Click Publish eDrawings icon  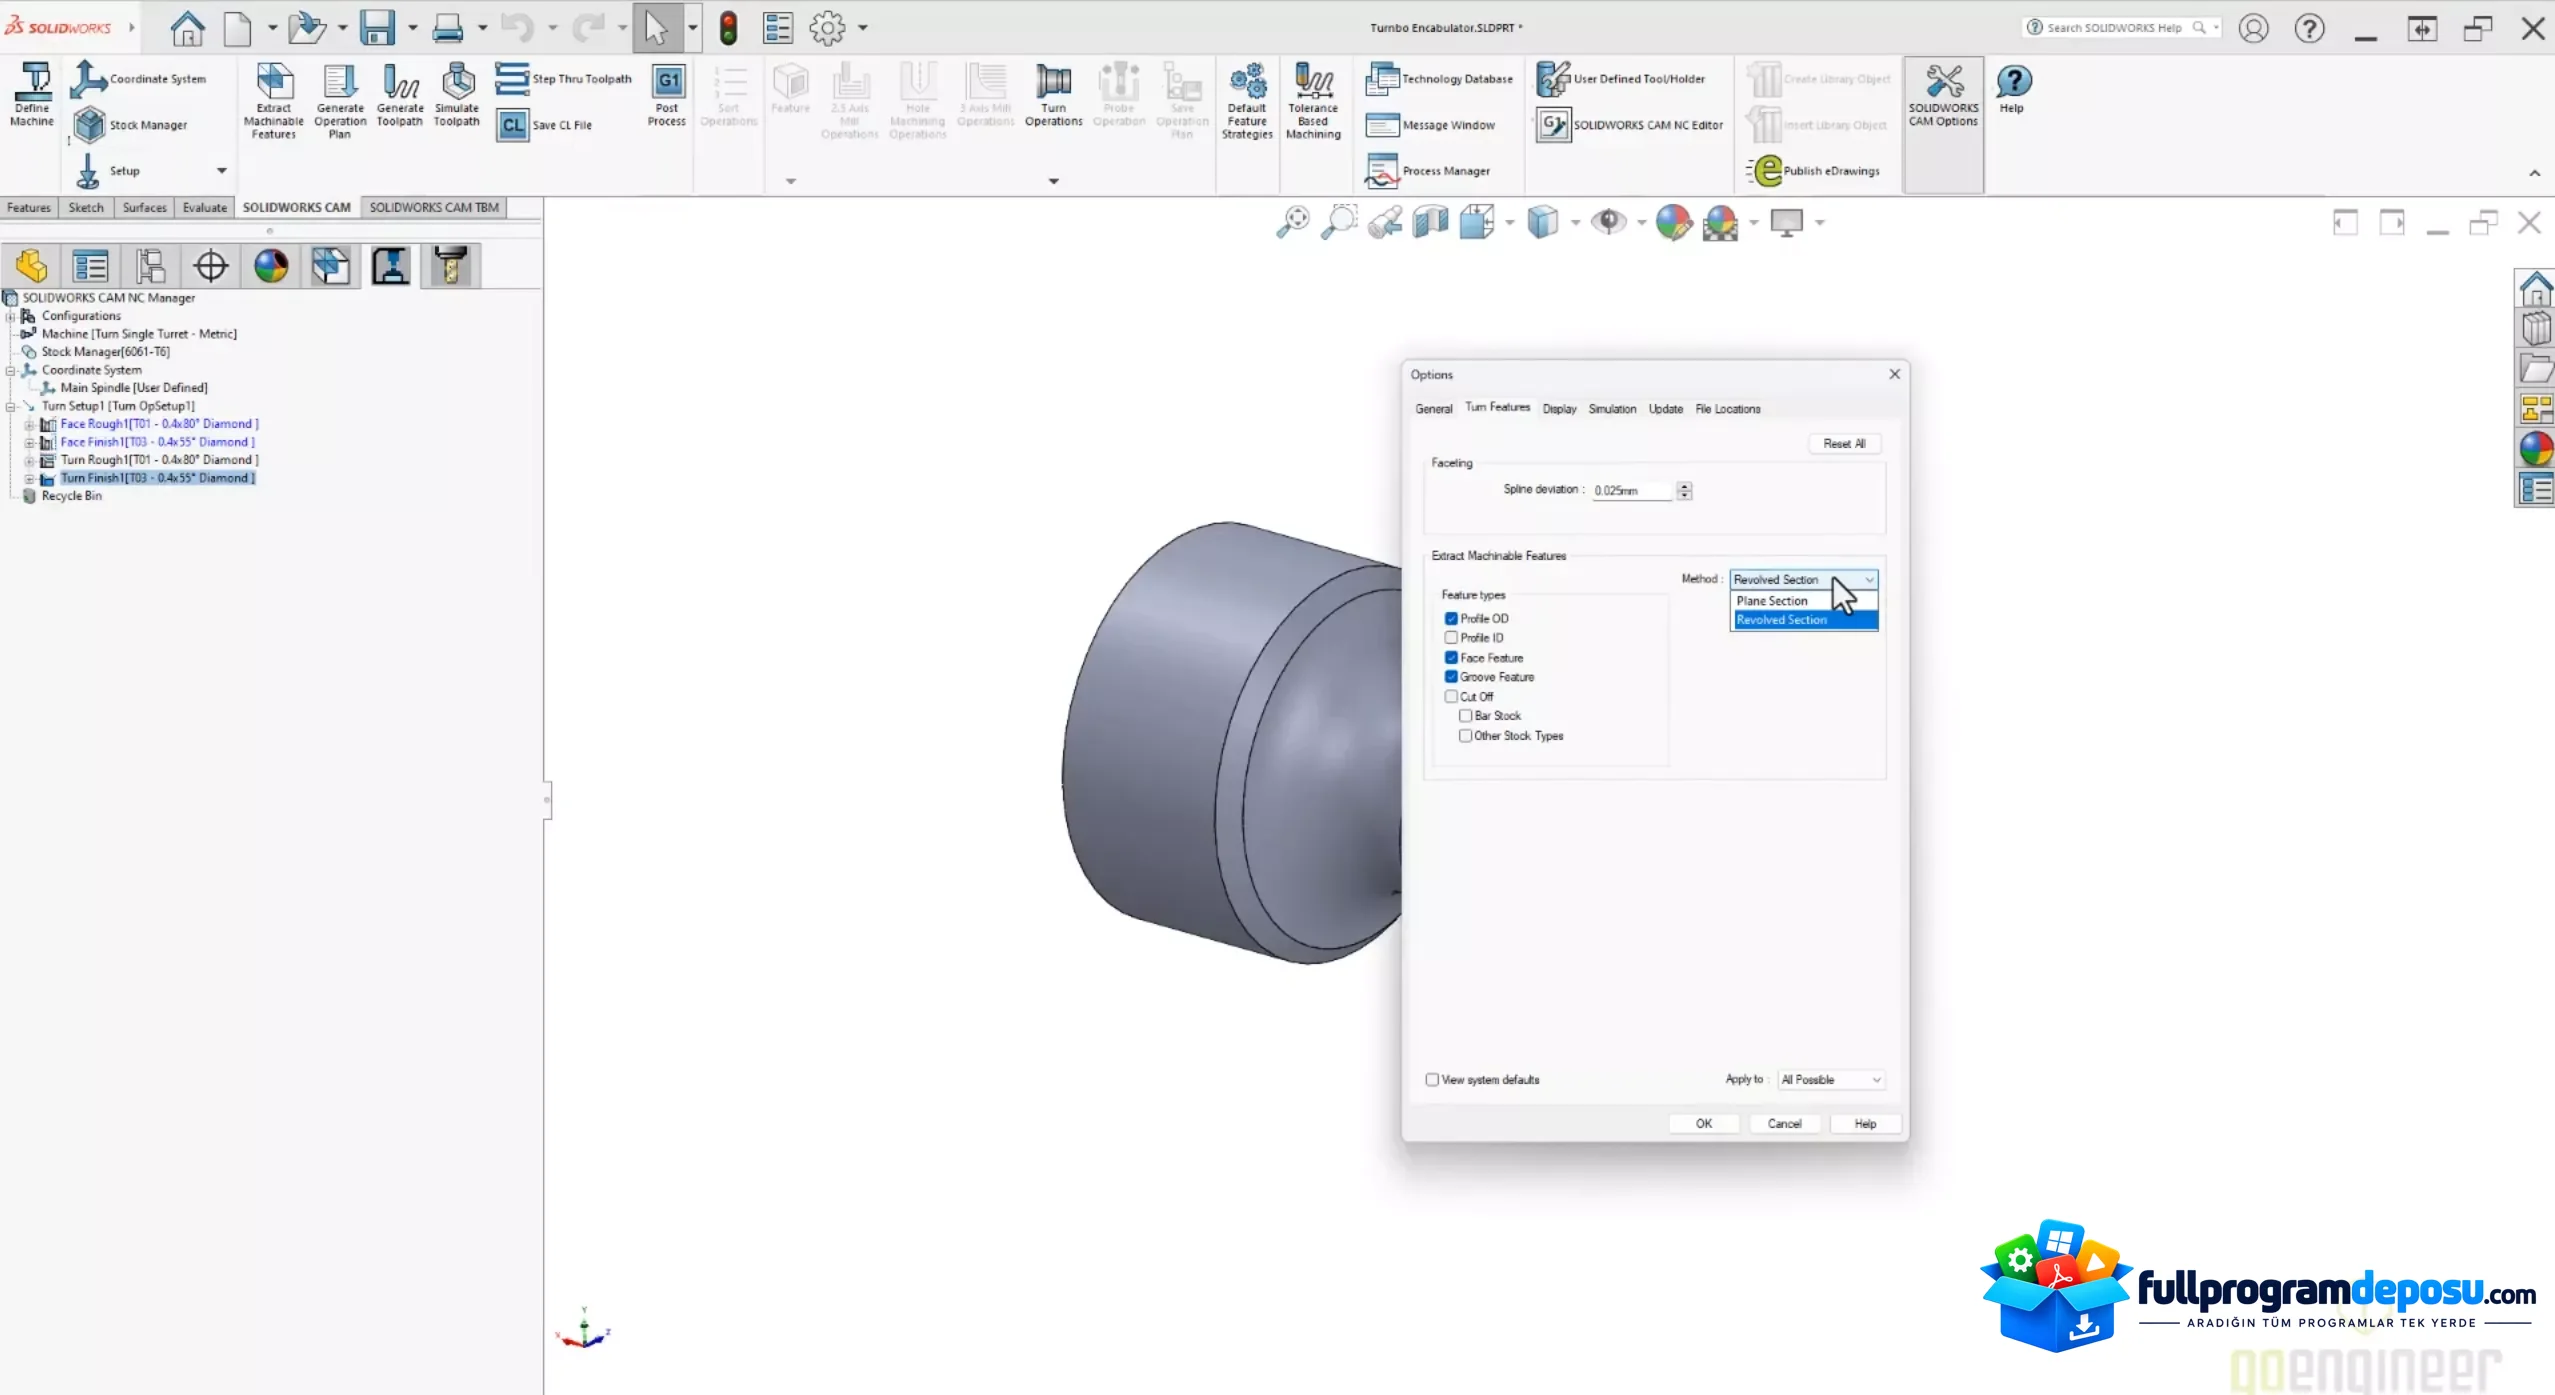(x=1815, y=171)
